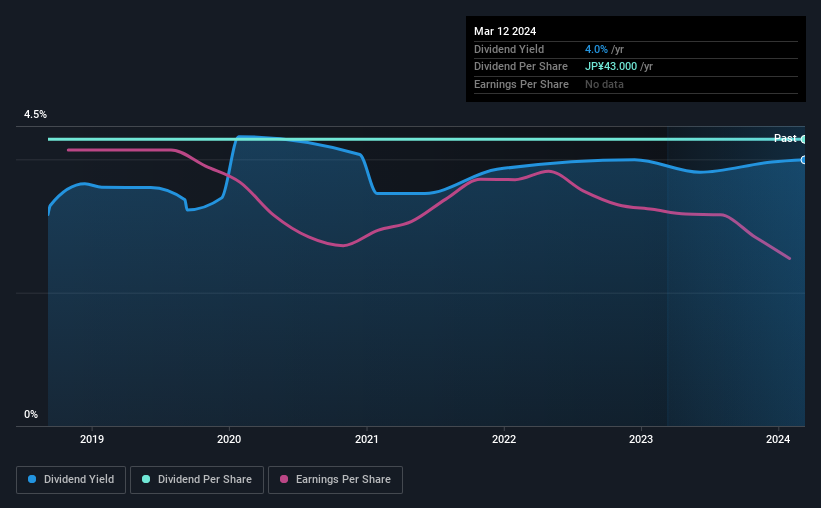Click the 4.0% dividend yield value
Image resolution: width=821 pixels, height=508 pixels.
596,49
